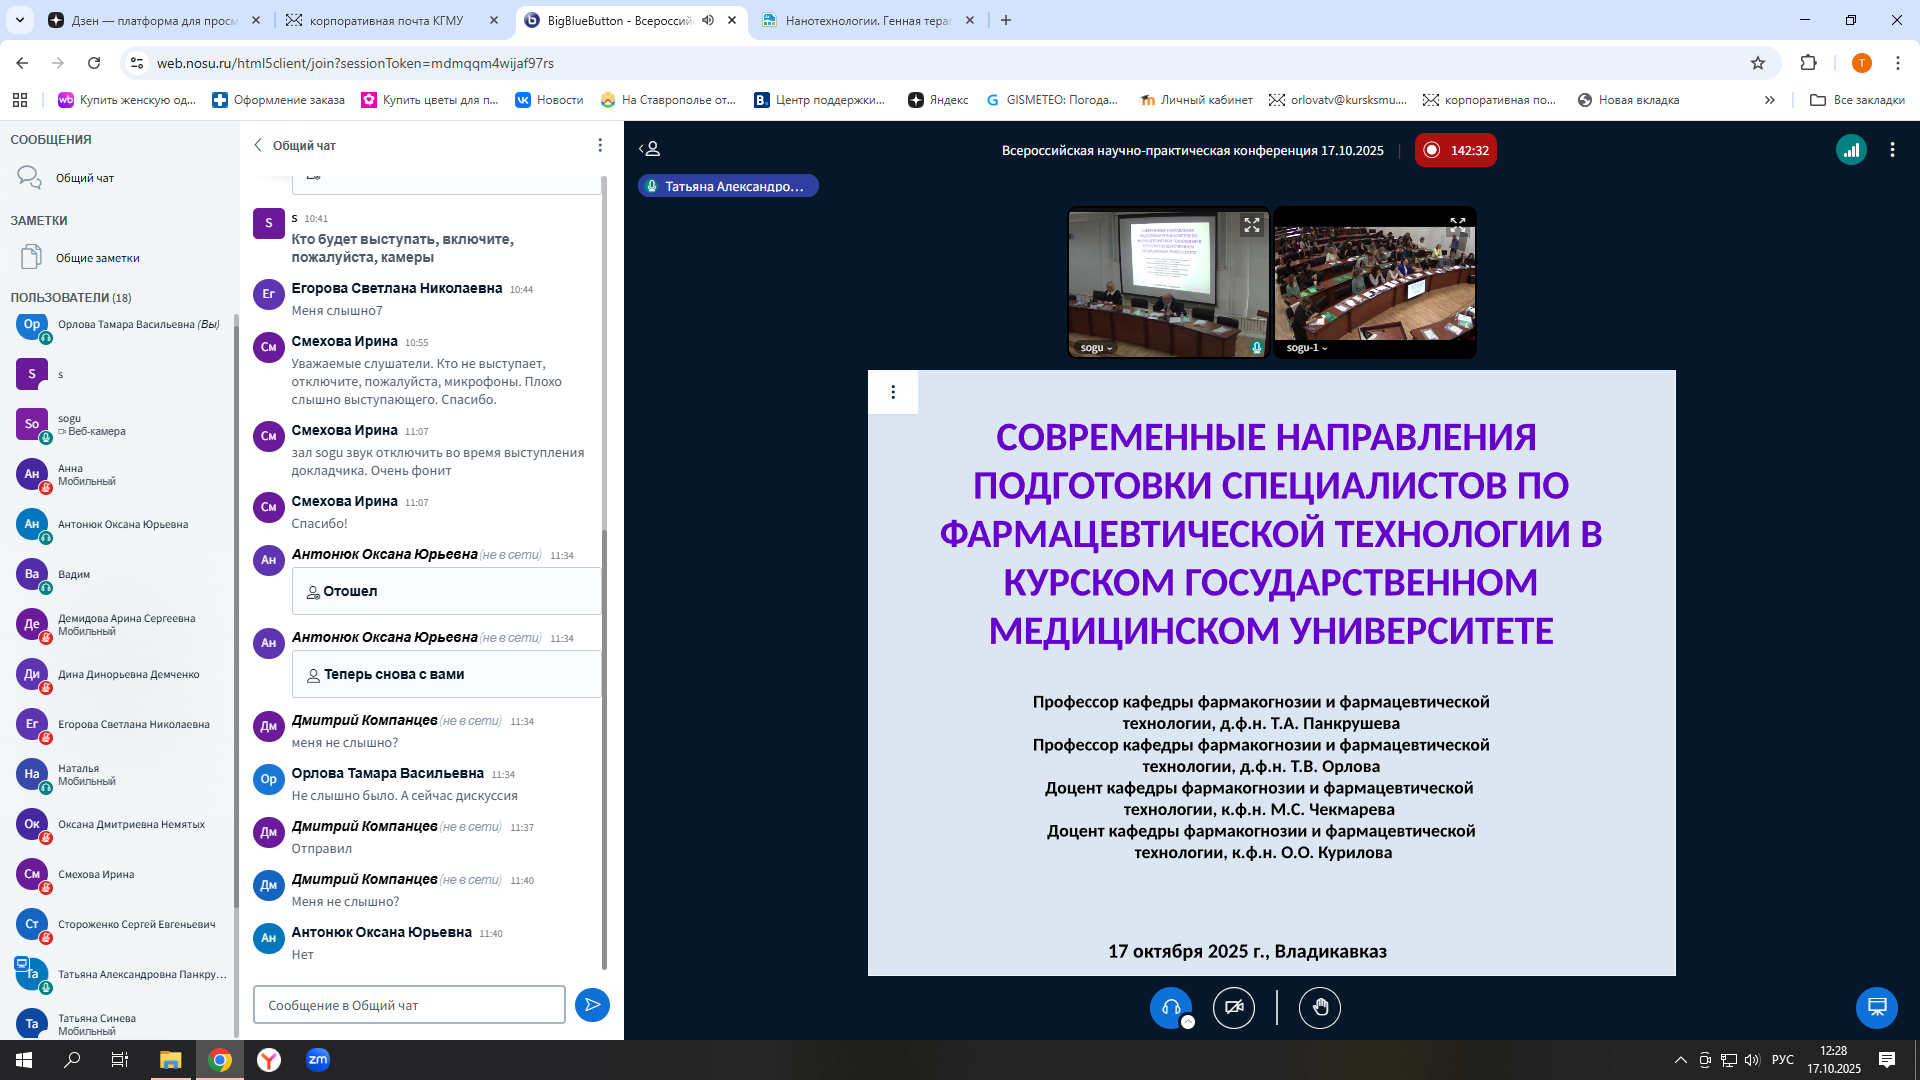
Task: Open main options menu in conference header
Action: click(x=1892, y=150)
